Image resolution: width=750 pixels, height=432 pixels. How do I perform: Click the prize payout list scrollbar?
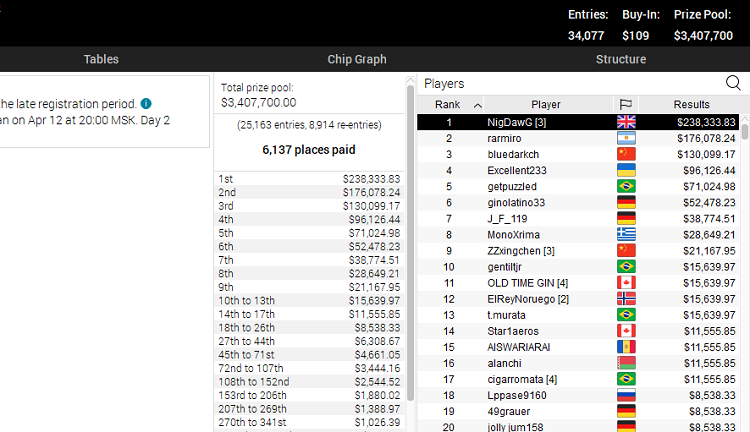click(410, 243)
